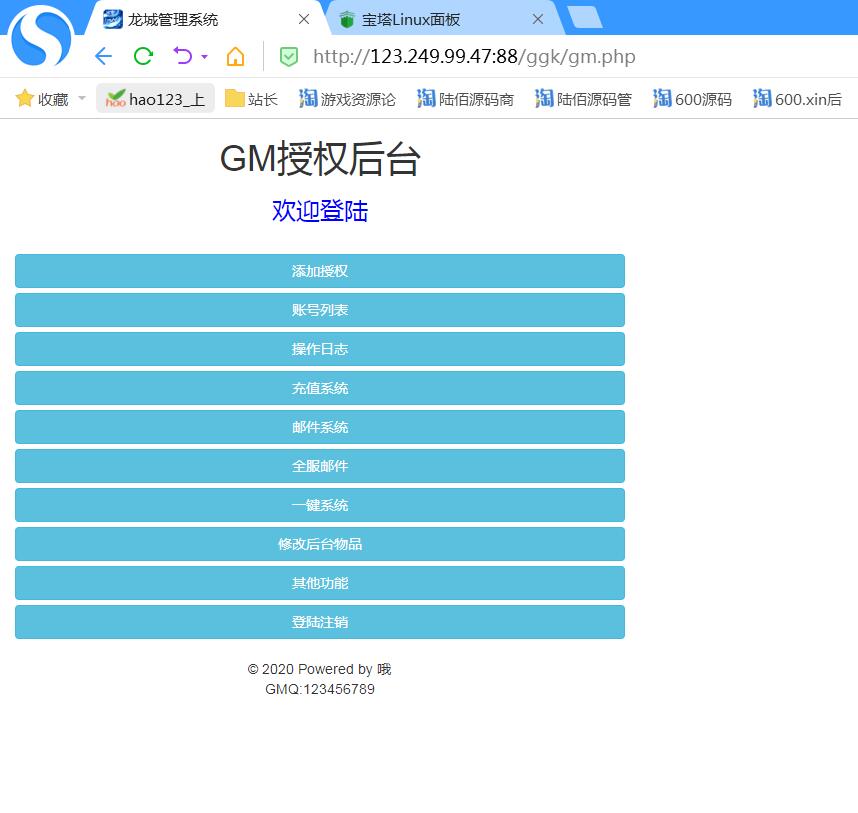
Task: Click the browser back arrow icon
Action: coord(103,56)
